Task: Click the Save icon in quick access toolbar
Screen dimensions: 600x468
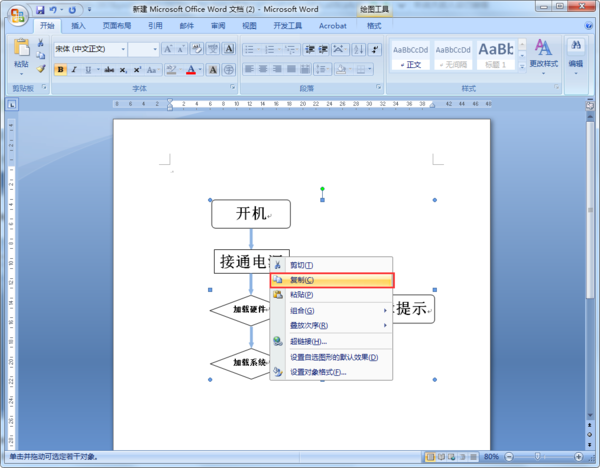Action: tap(40, 10)
